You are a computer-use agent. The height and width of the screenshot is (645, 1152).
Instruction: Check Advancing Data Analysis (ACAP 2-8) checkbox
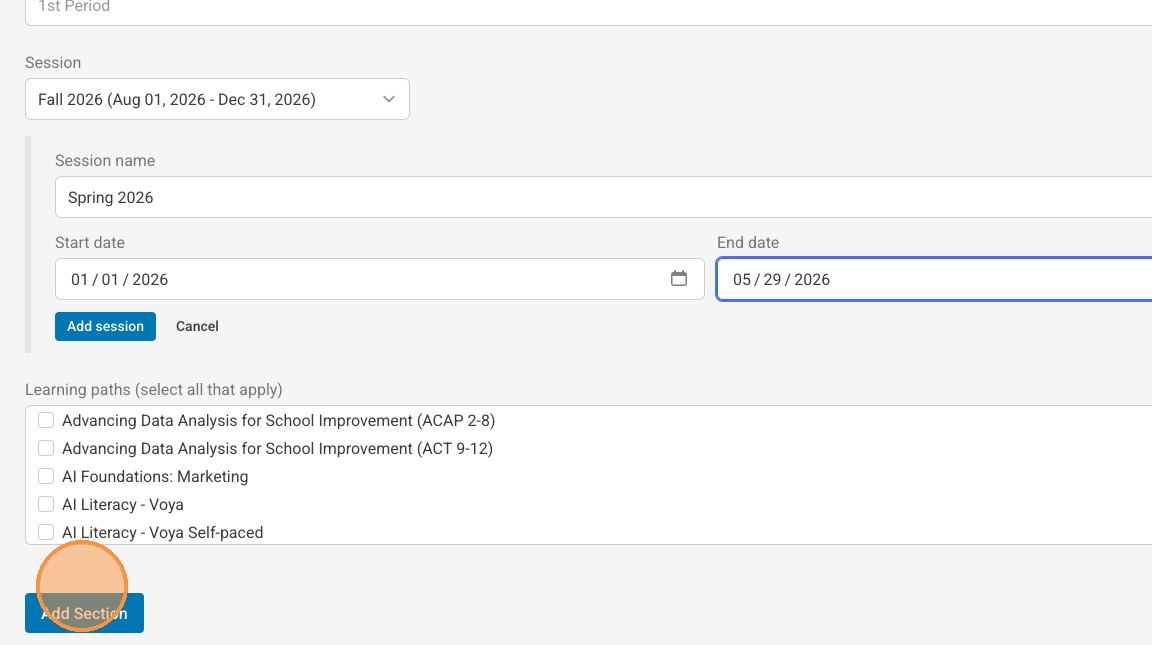(x=46, y=420)
